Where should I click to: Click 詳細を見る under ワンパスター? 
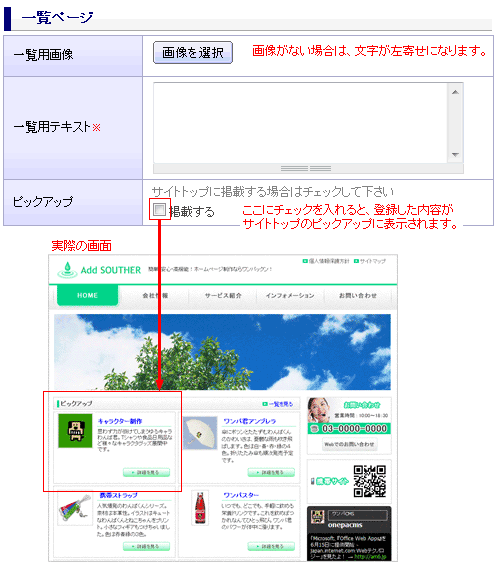(271, 546)
